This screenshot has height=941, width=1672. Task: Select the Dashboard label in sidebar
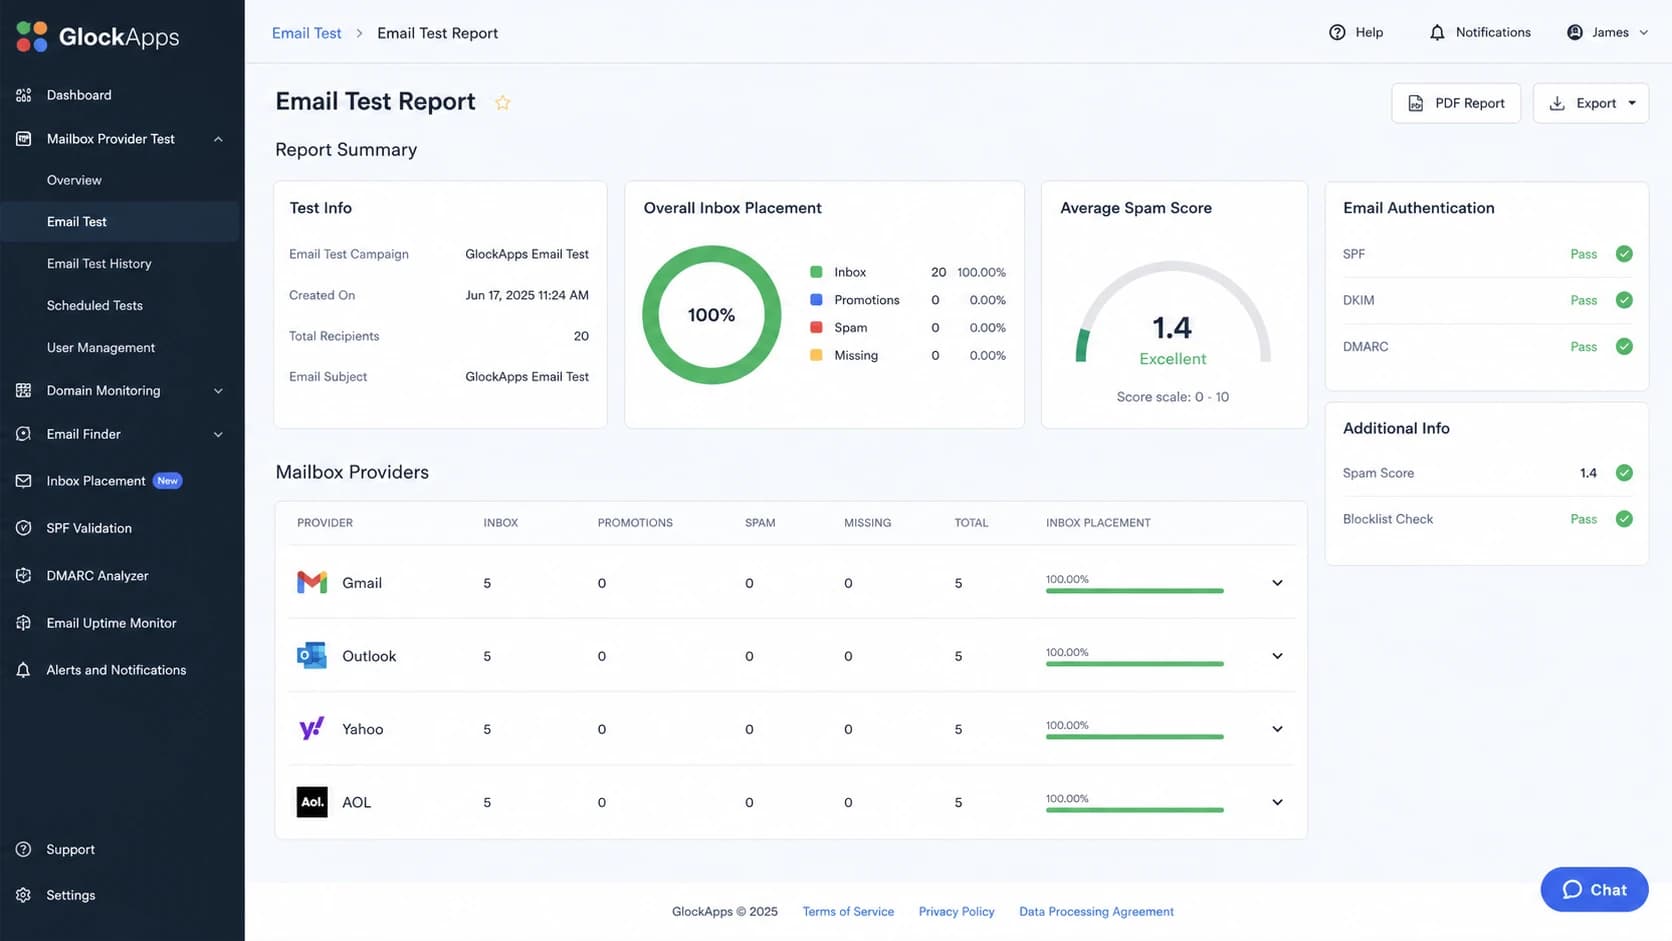79,95
